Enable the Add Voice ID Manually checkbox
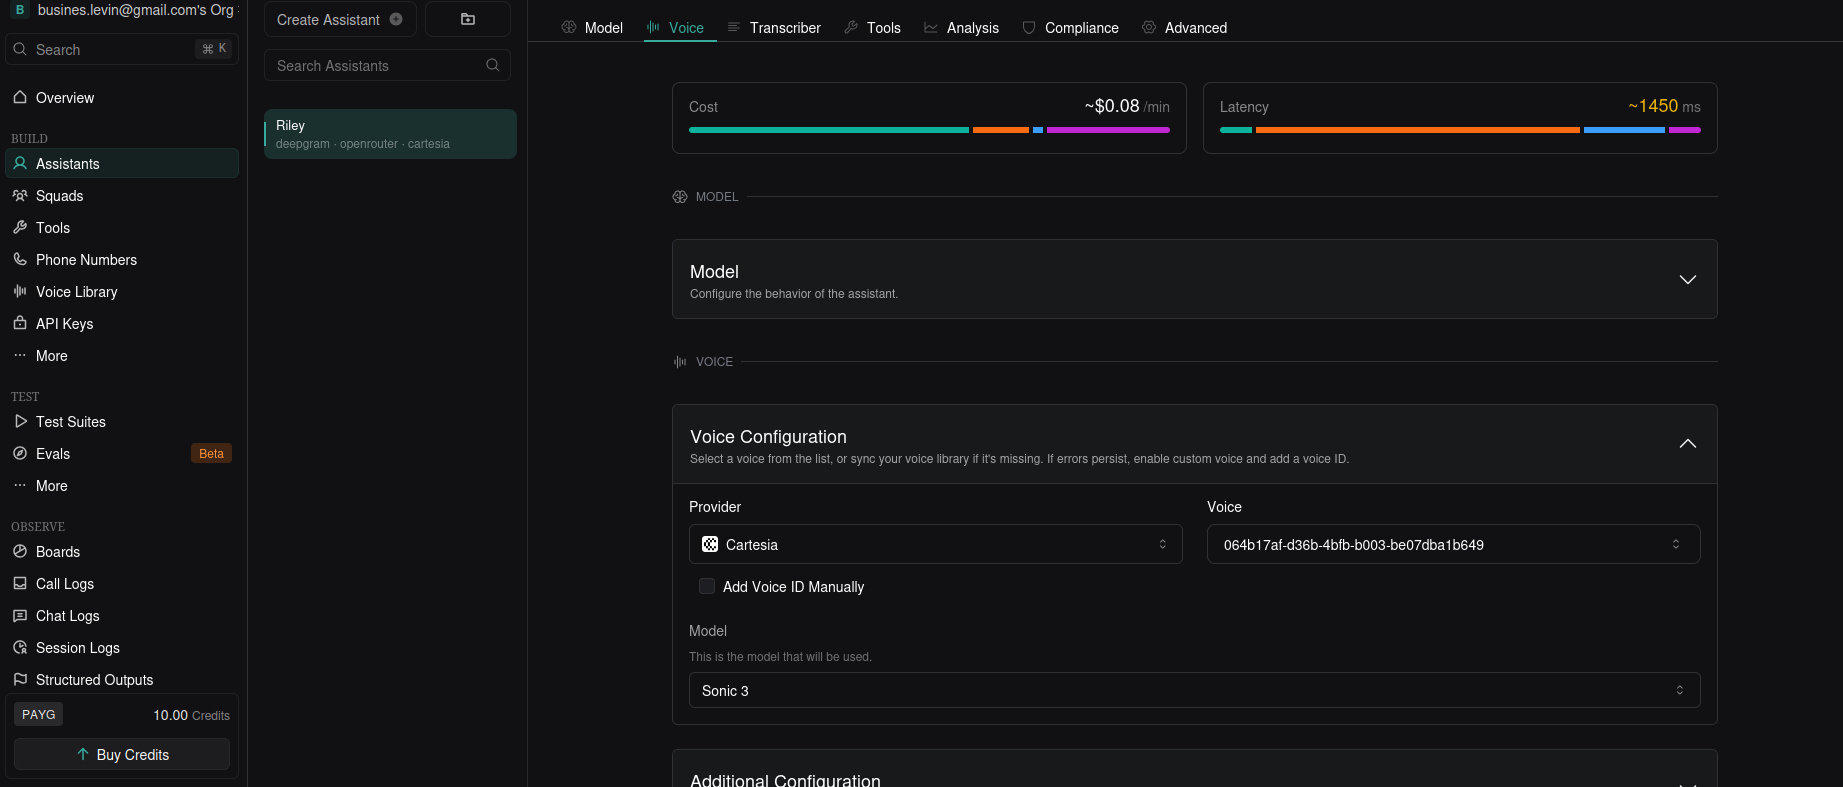This screenshot has width=1843, height=787. click(x=707, y=586)
